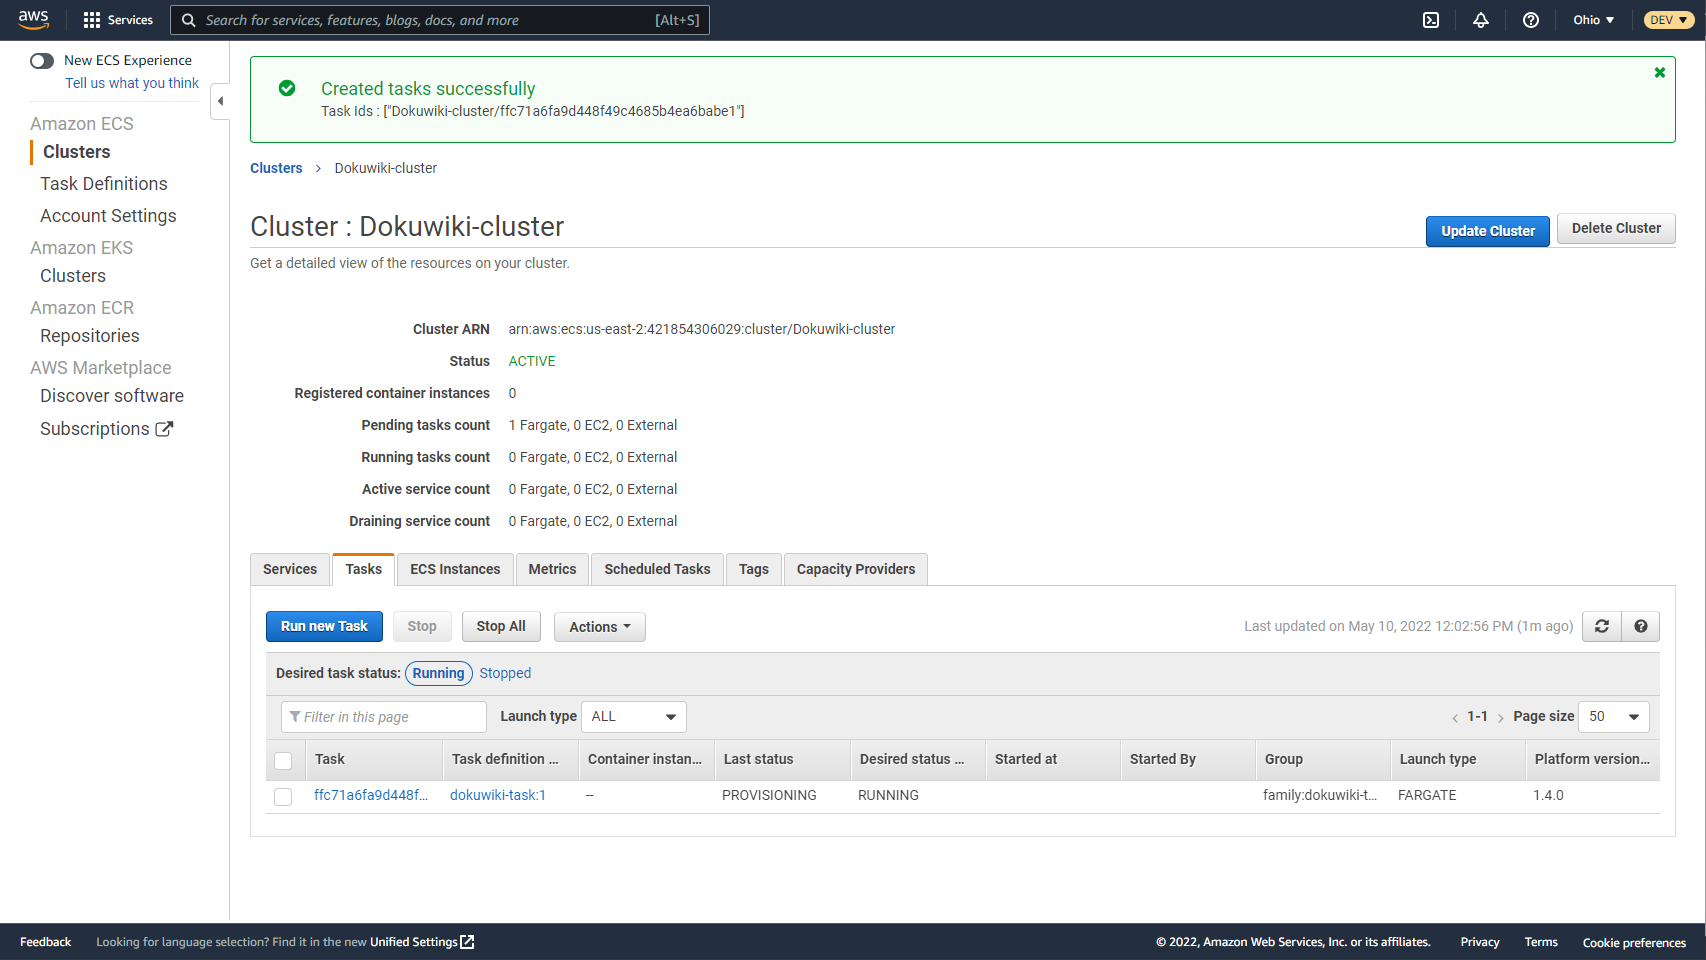Click the Stop All button
The width and height of the screenshot is (1706, 960).
[x=501, y=626]
